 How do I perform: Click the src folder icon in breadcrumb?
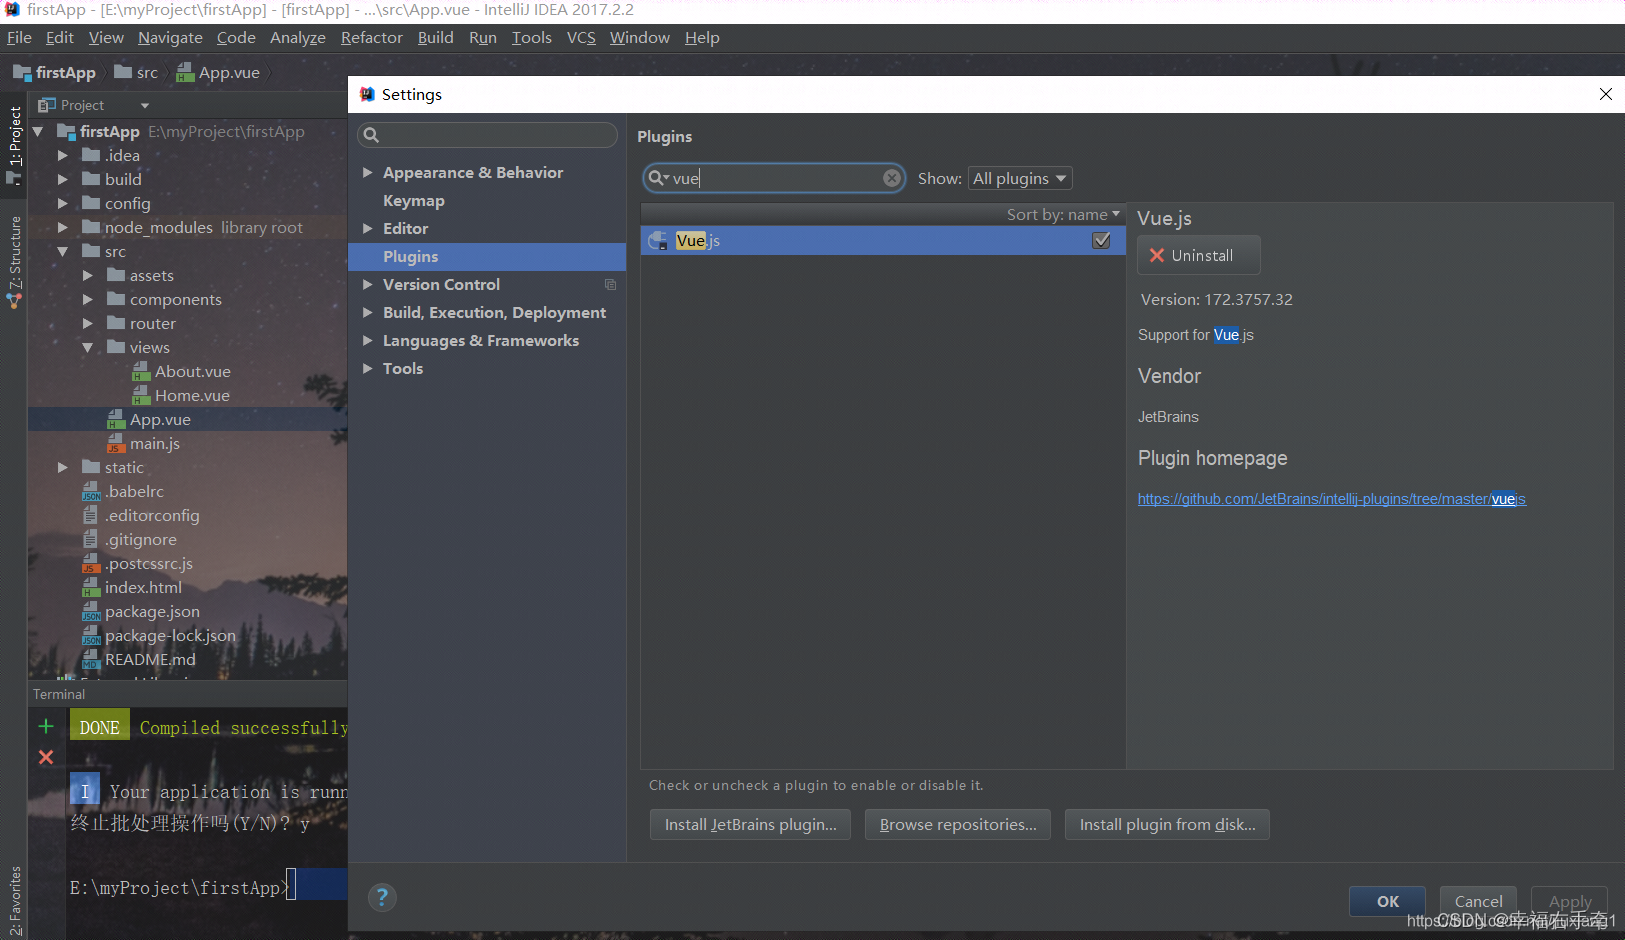pyautogui.click(x=123, y=72)
